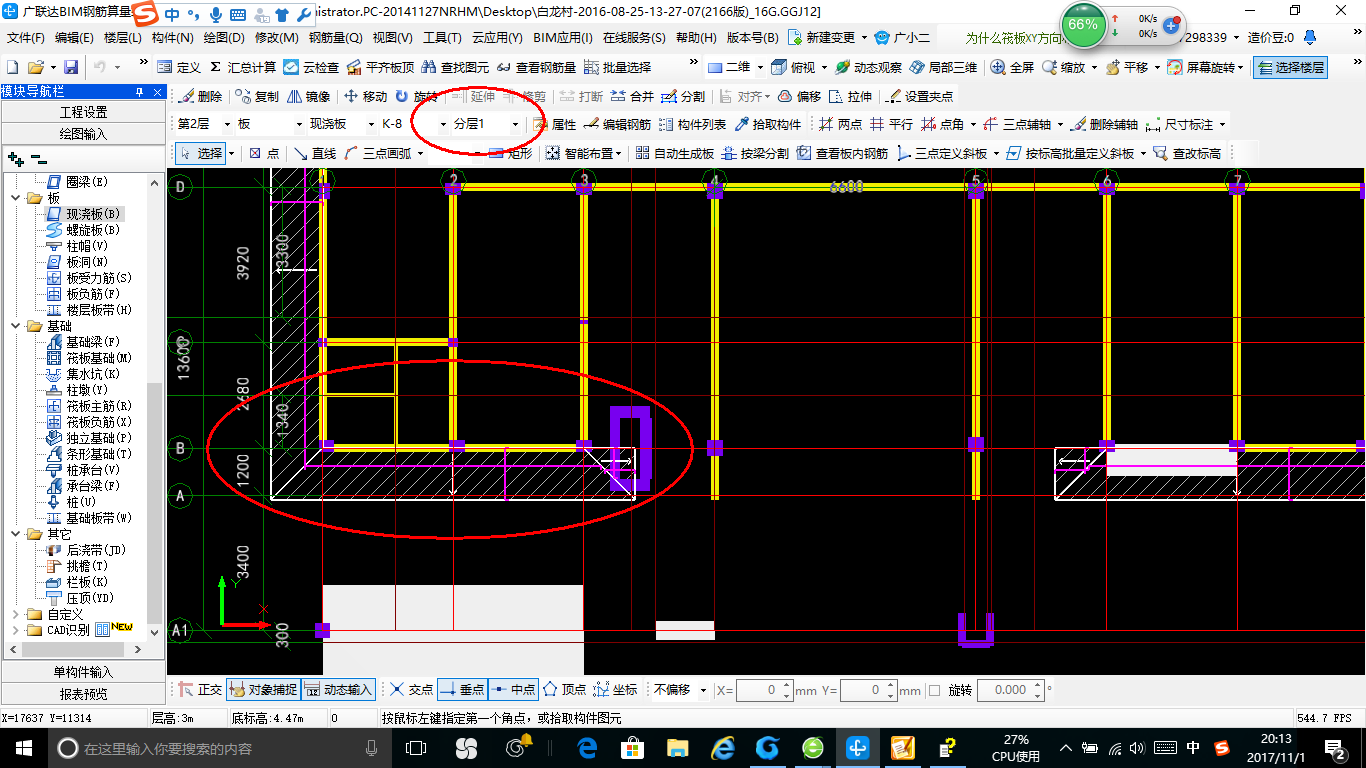Click 删除 delete tool

point(201,96)
